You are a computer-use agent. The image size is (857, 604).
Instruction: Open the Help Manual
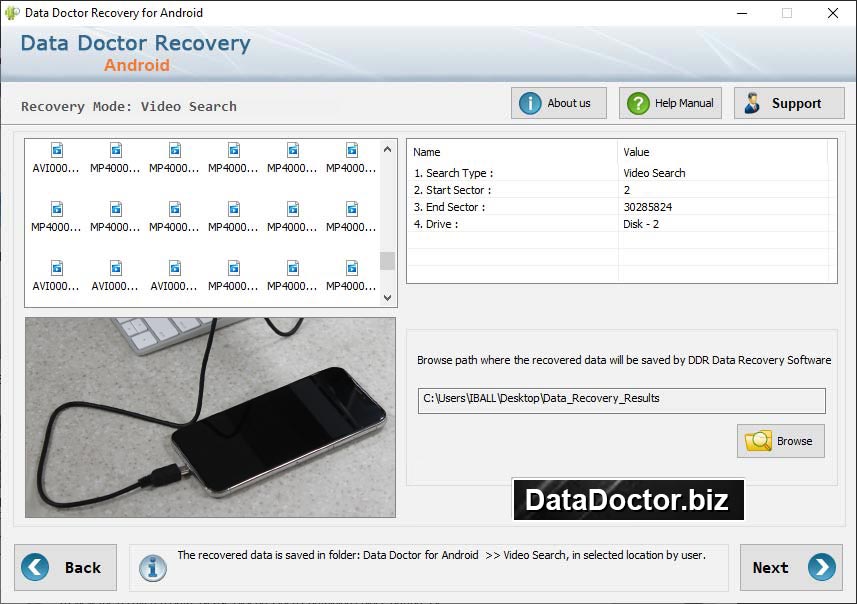point(668,102)
